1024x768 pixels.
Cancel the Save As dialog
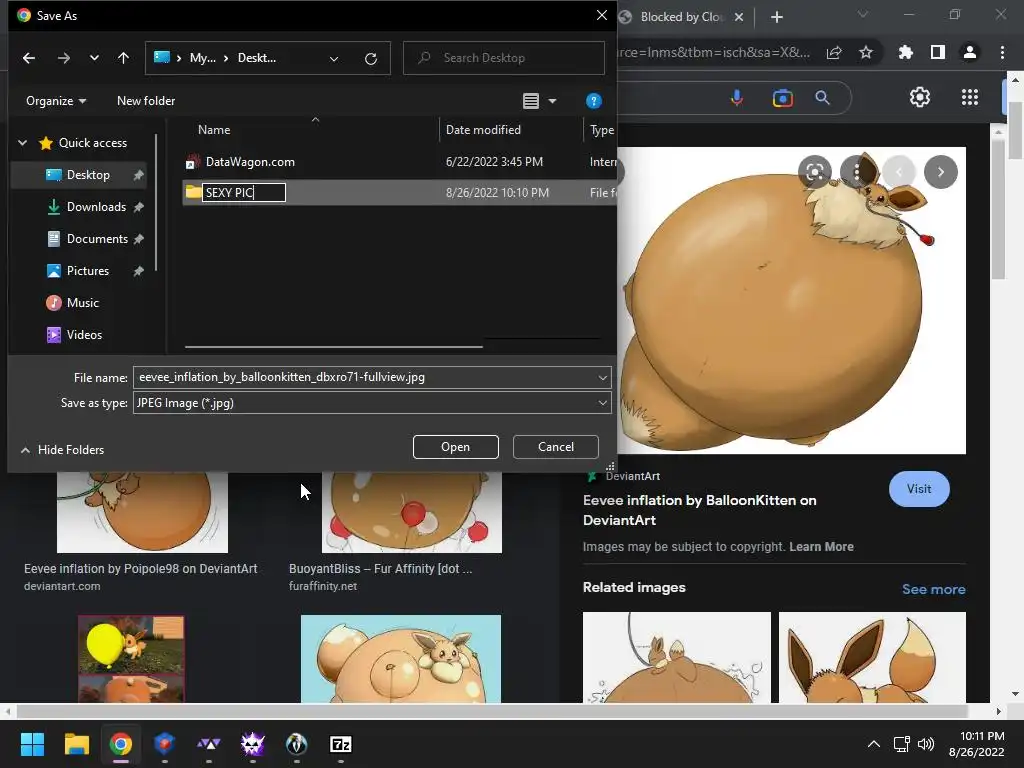[x=556, y=447]
